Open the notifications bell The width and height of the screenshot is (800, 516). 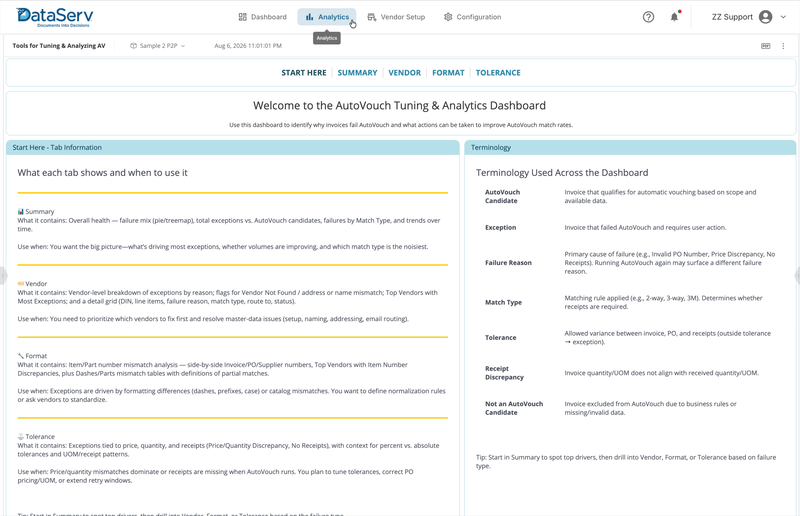tap(674, 17)
